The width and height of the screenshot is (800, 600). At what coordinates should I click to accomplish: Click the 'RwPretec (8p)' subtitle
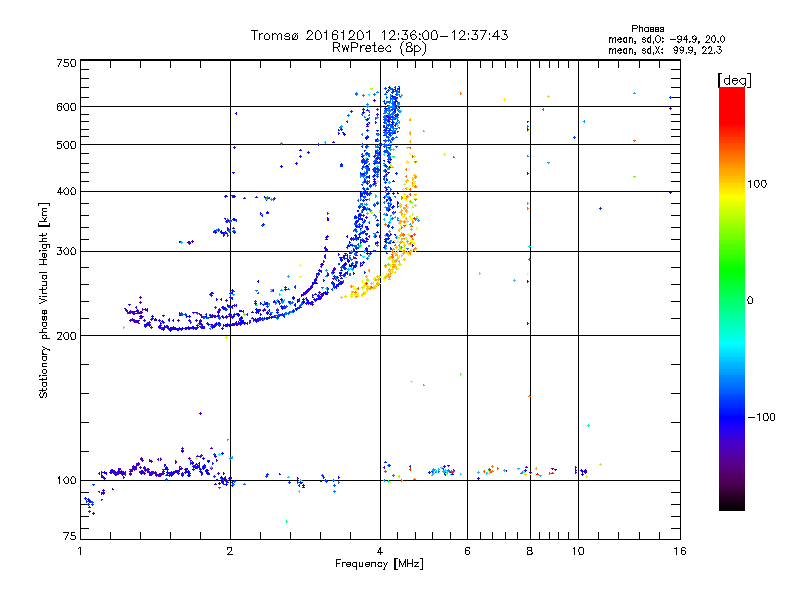tap(379, 48)
